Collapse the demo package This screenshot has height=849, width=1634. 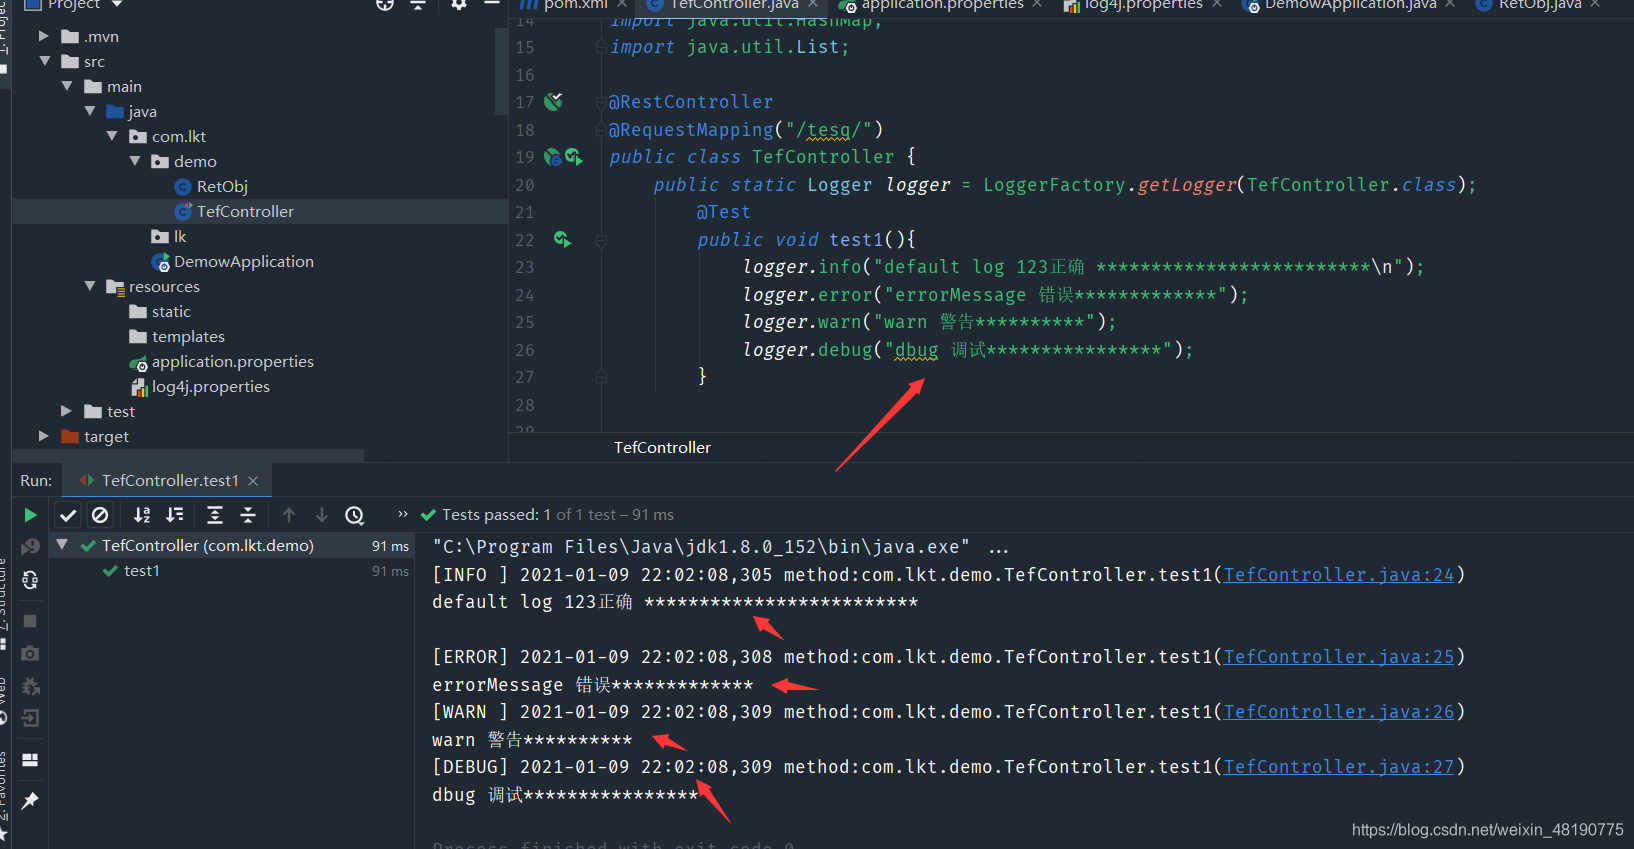135,161
